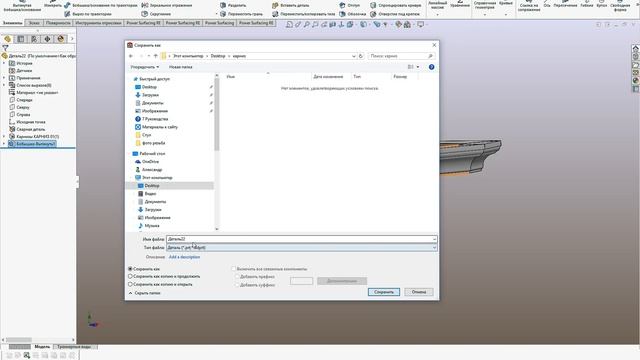Select OneDrive in navigation pane

coord(151,162)
